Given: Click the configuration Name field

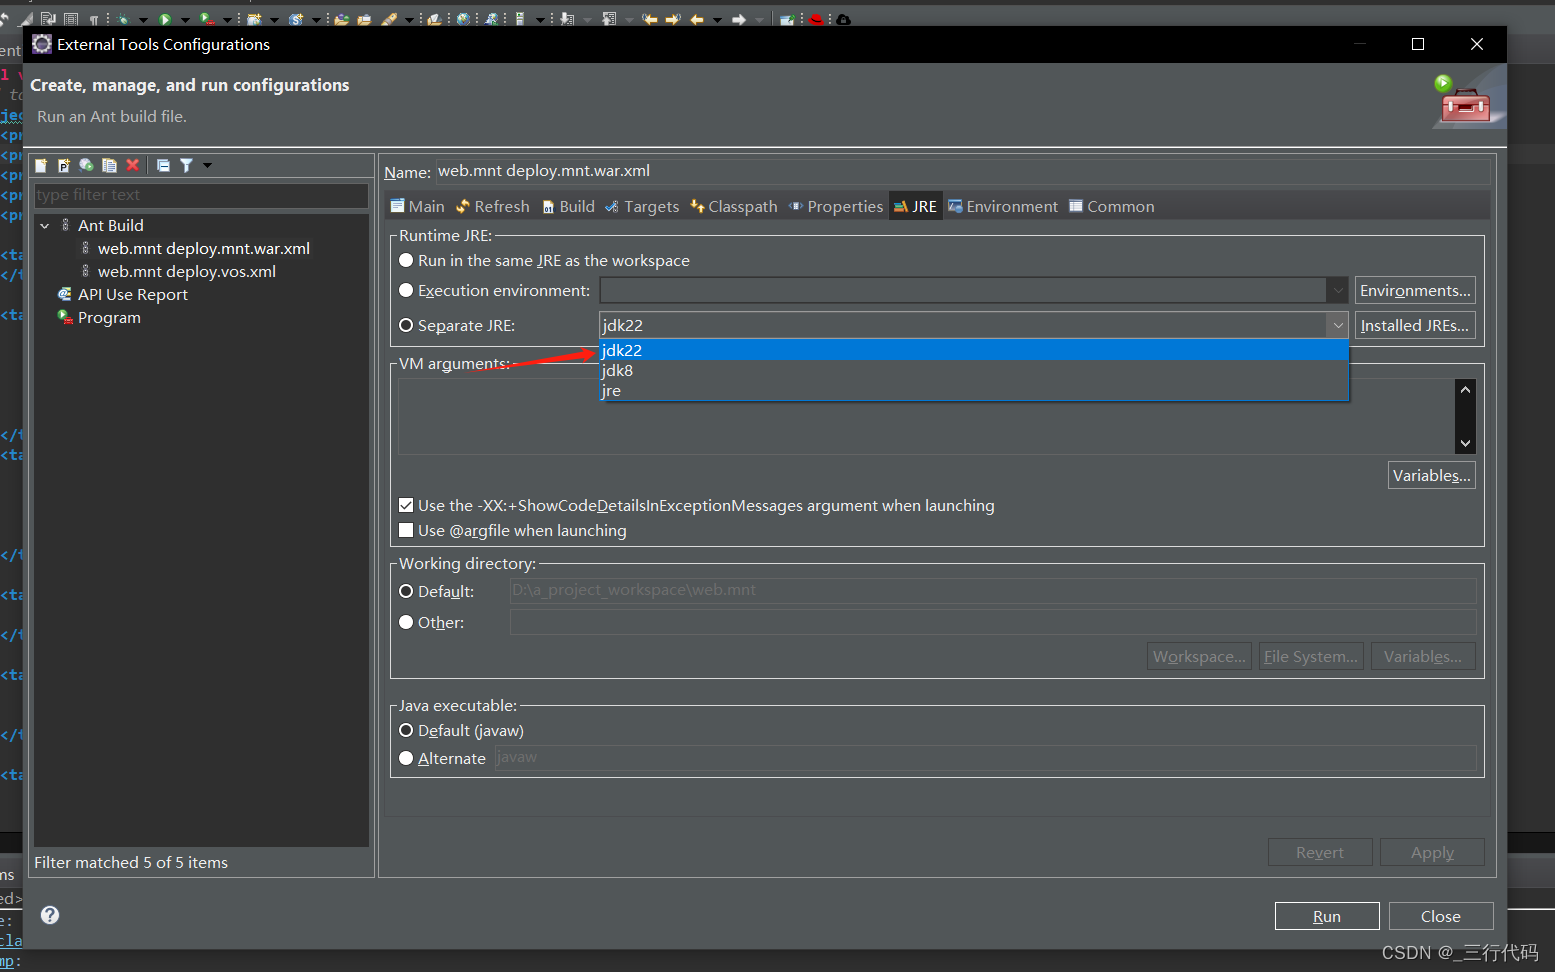Looking at the screenshot, I should tap(963, 171).
